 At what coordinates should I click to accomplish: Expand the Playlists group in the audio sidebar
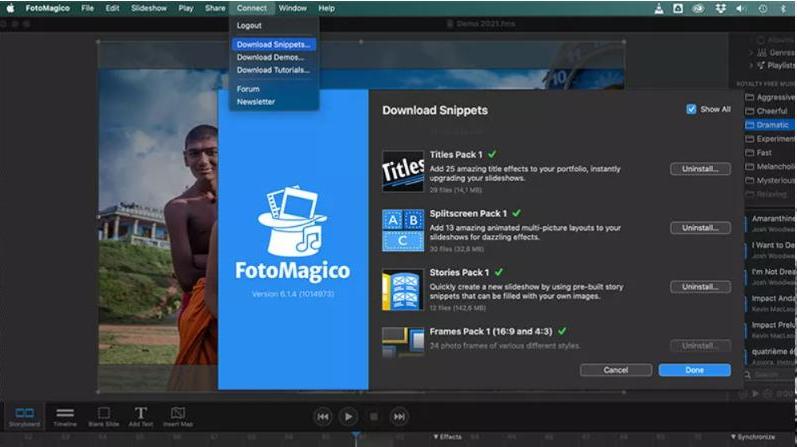pos(751,65)
